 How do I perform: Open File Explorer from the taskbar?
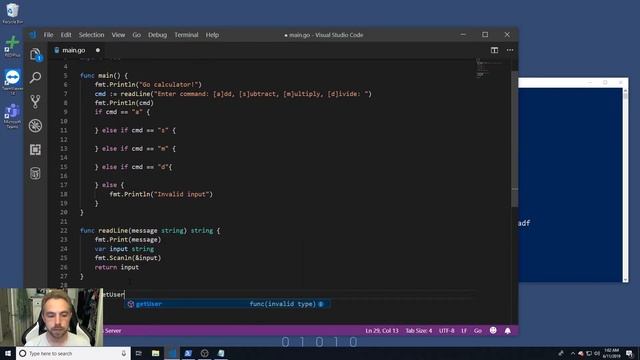[156, 353]
